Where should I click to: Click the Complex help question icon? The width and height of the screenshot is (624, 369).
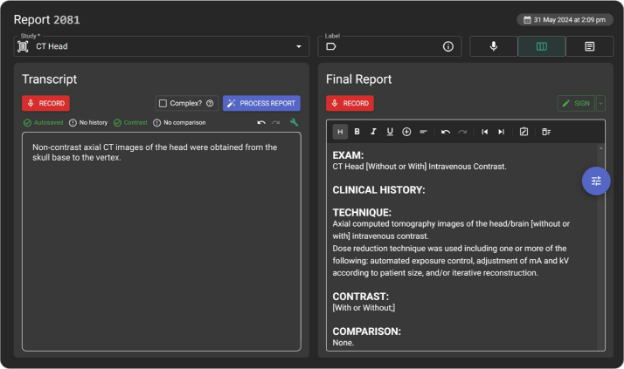(210, 103)
